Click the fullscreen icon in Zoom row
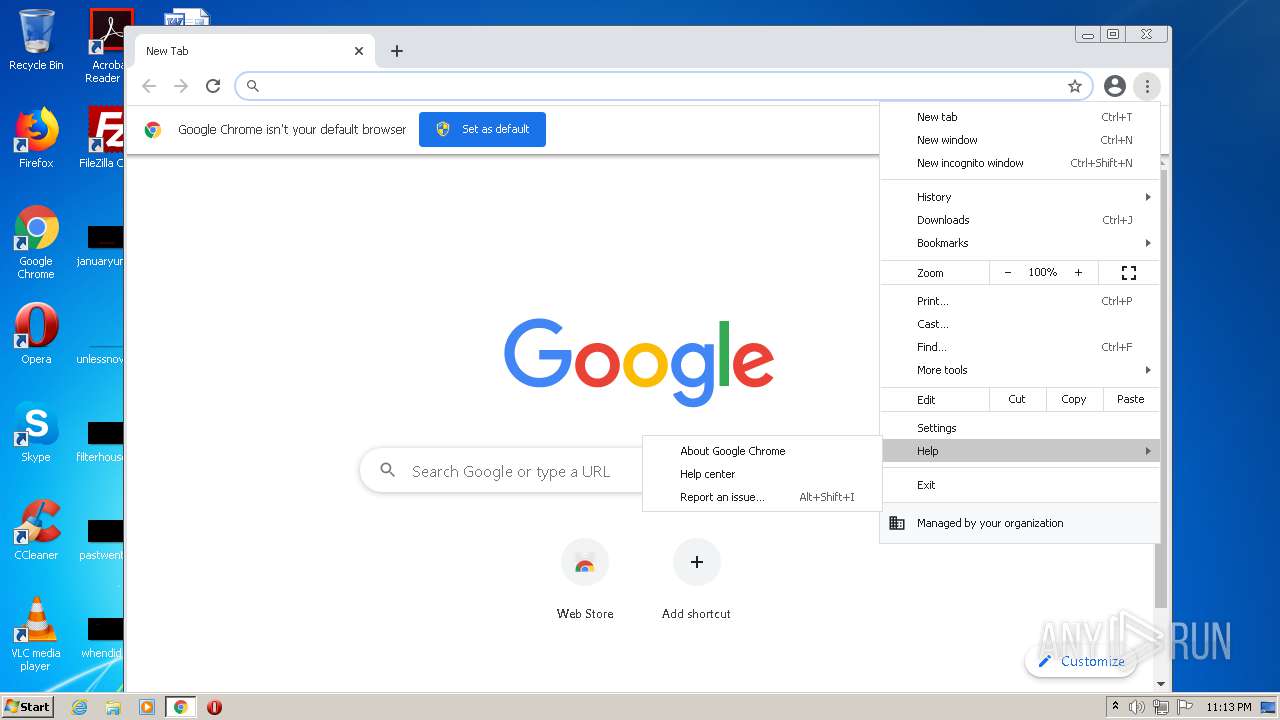 [x=1129, y=273]
